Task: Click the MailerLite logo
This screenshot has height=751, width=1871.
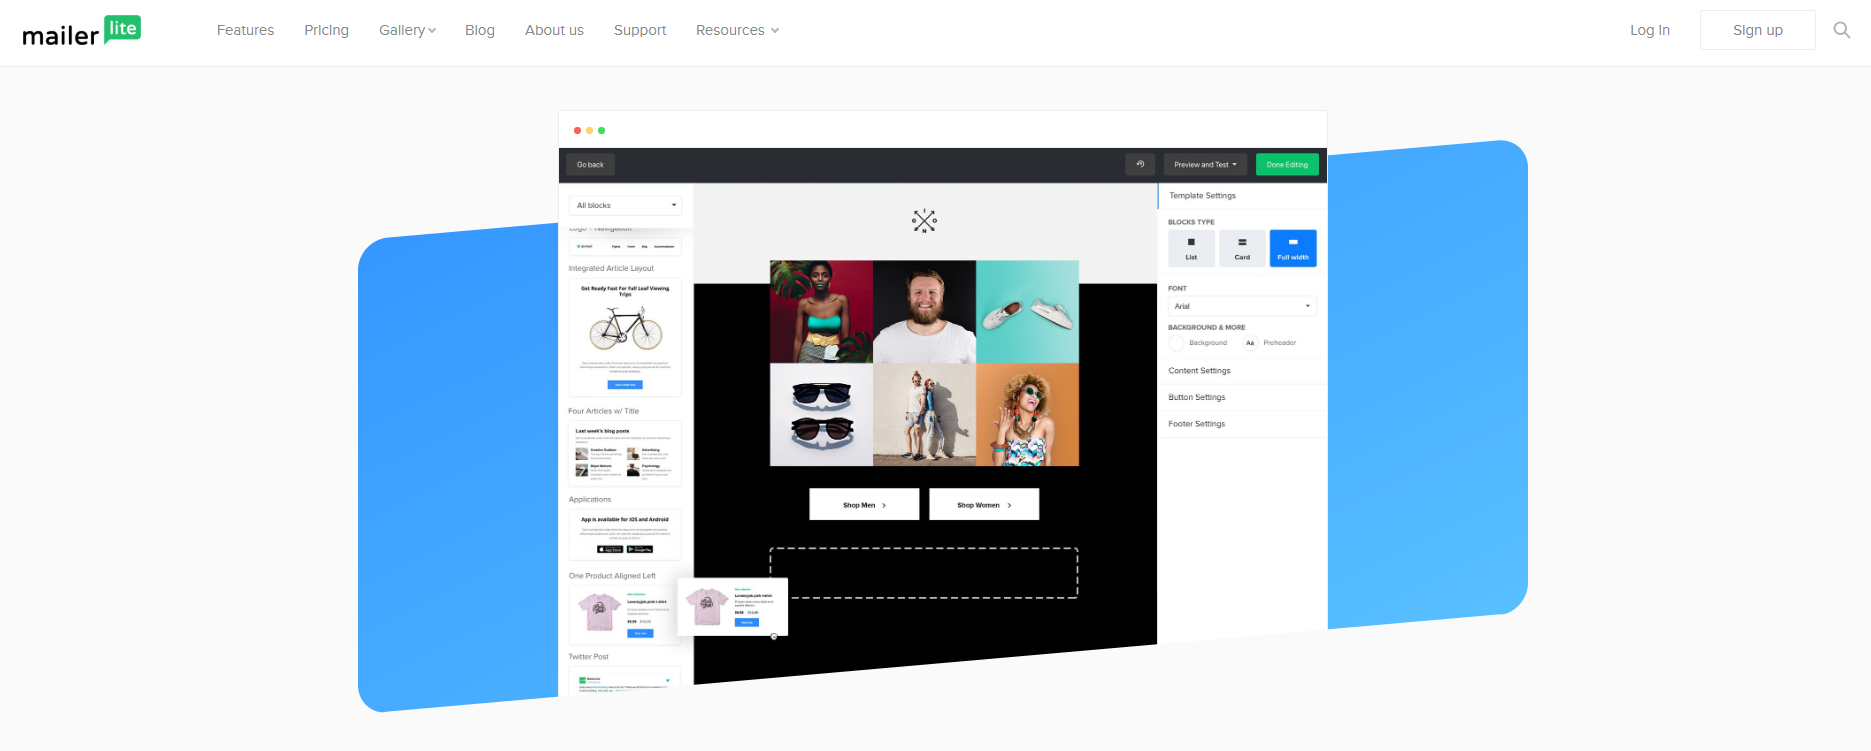Action: (x=82, y=31)
